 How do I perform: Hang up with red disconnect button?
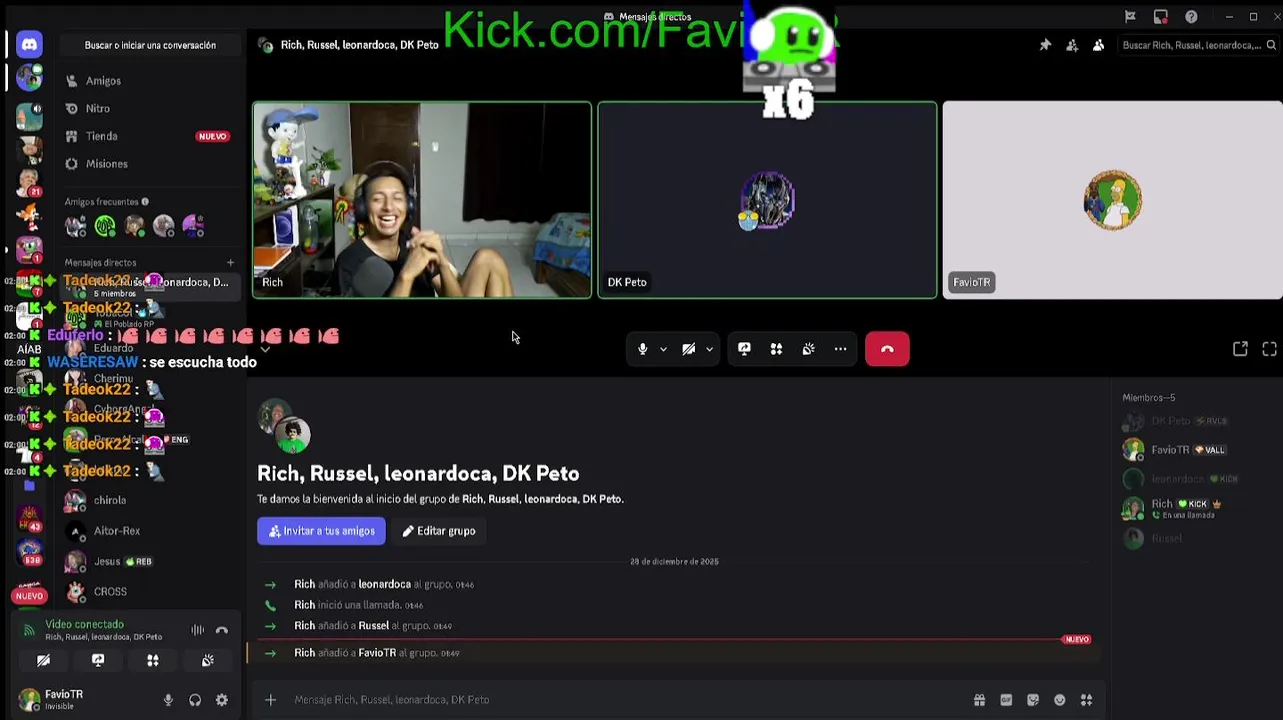tap(887, 349)
